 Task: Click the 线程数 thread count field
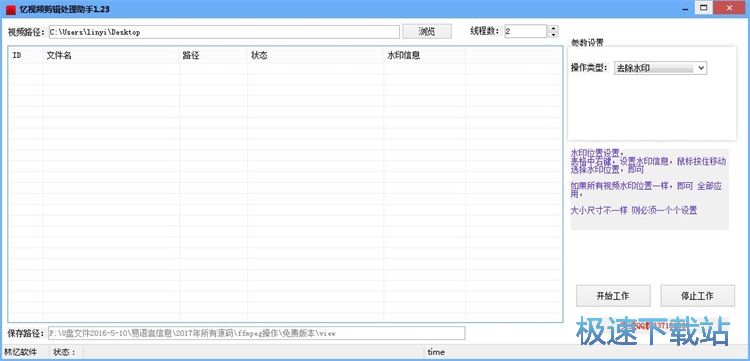[525, 32]
